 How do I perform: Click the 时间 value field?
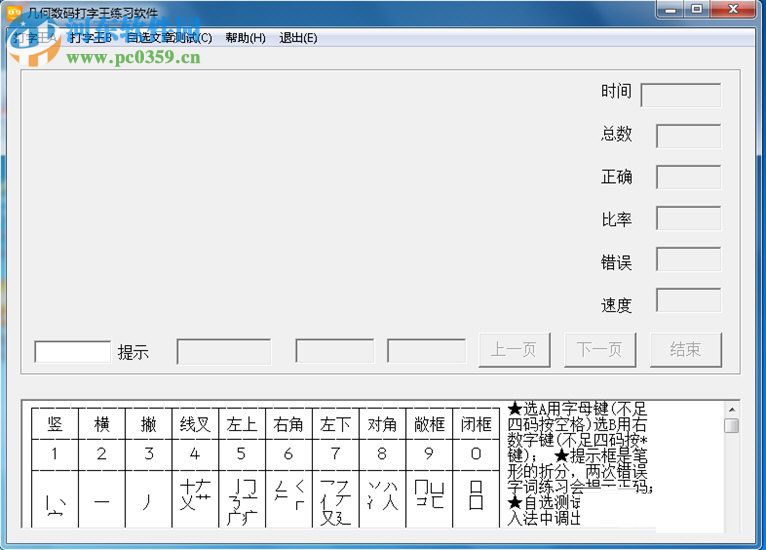click(681, 95)
